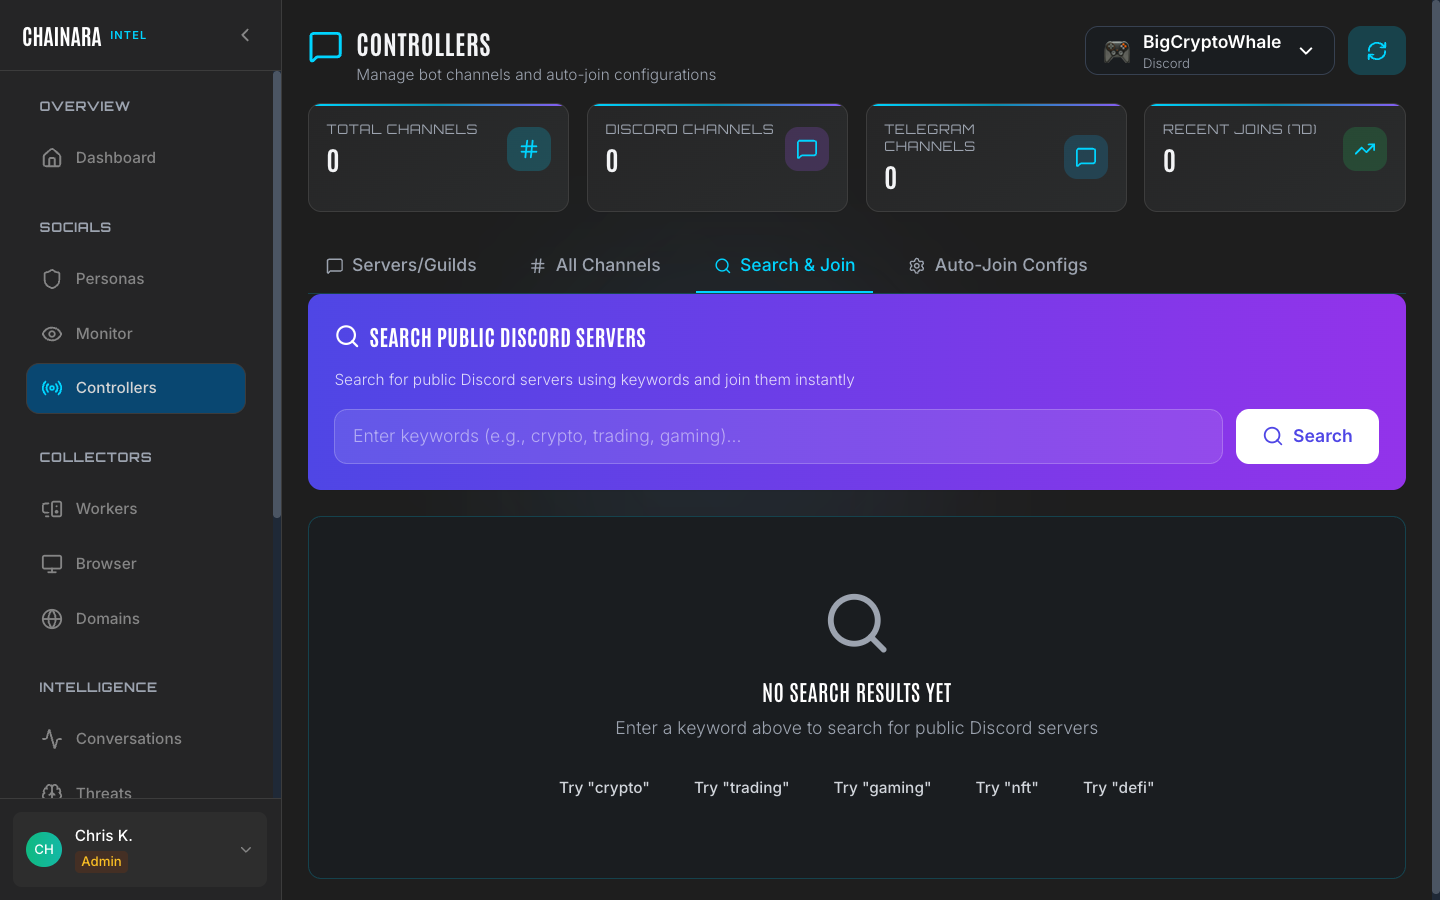The height and width of the screenshot is (900, 1440).
Task: Select the Search & Join tab
Action: coord(784,265)
